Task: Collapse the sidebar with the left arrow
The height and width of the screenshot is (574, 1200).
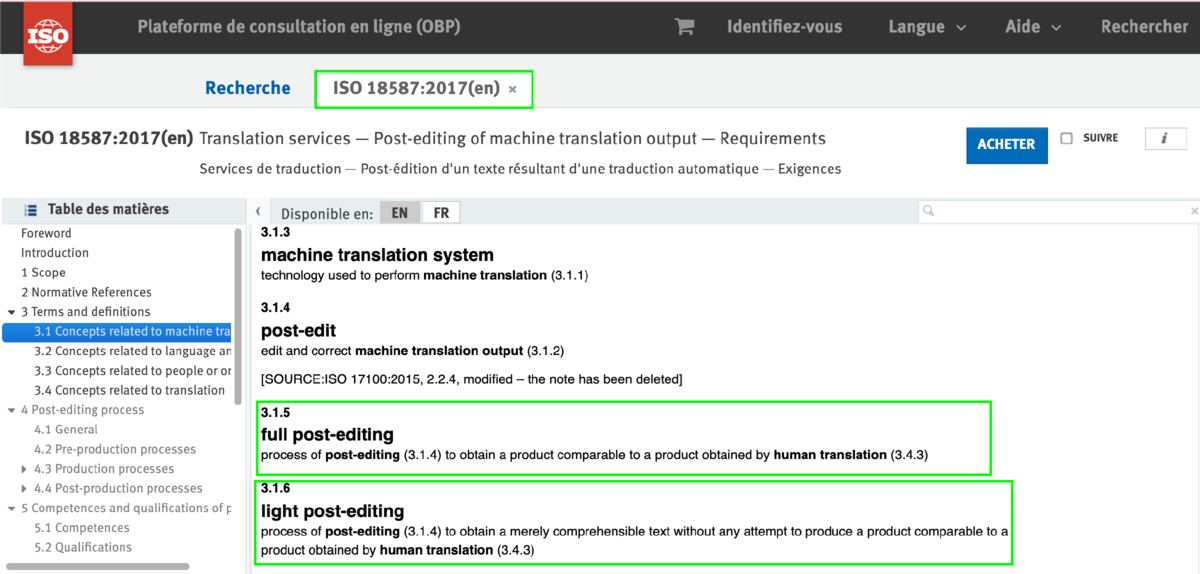Action: (258, 212)
